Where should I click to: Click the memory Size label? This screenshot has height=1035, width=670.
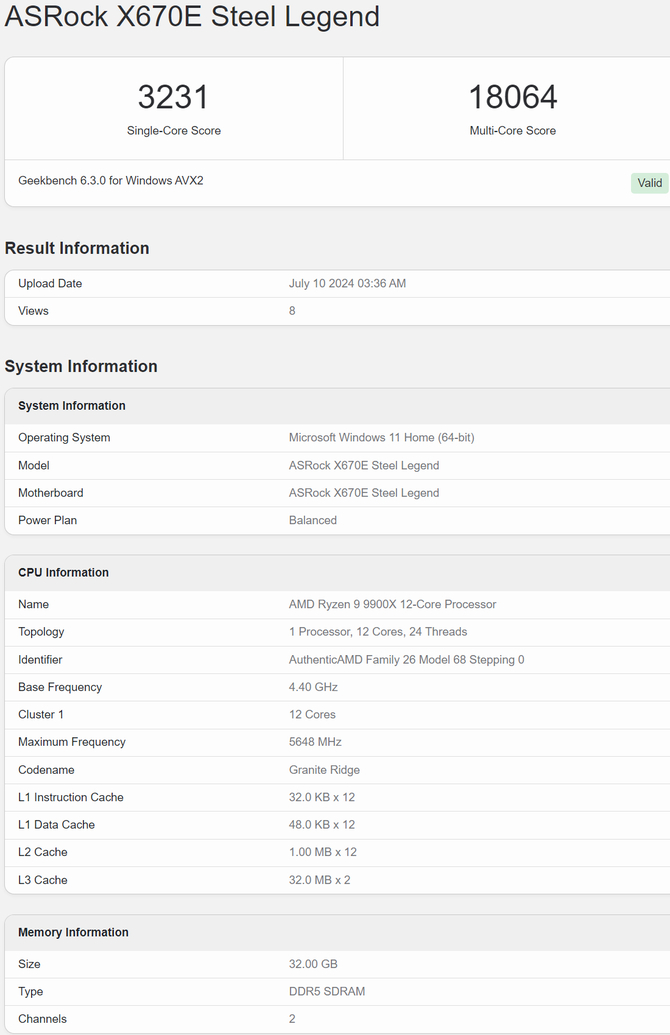click(29, 964)
